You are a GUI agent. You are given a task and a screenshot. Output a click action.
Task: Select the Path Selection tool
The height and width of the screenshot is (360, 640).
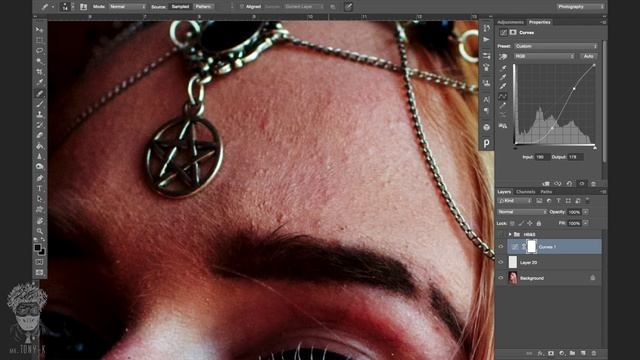pos(39,199)
